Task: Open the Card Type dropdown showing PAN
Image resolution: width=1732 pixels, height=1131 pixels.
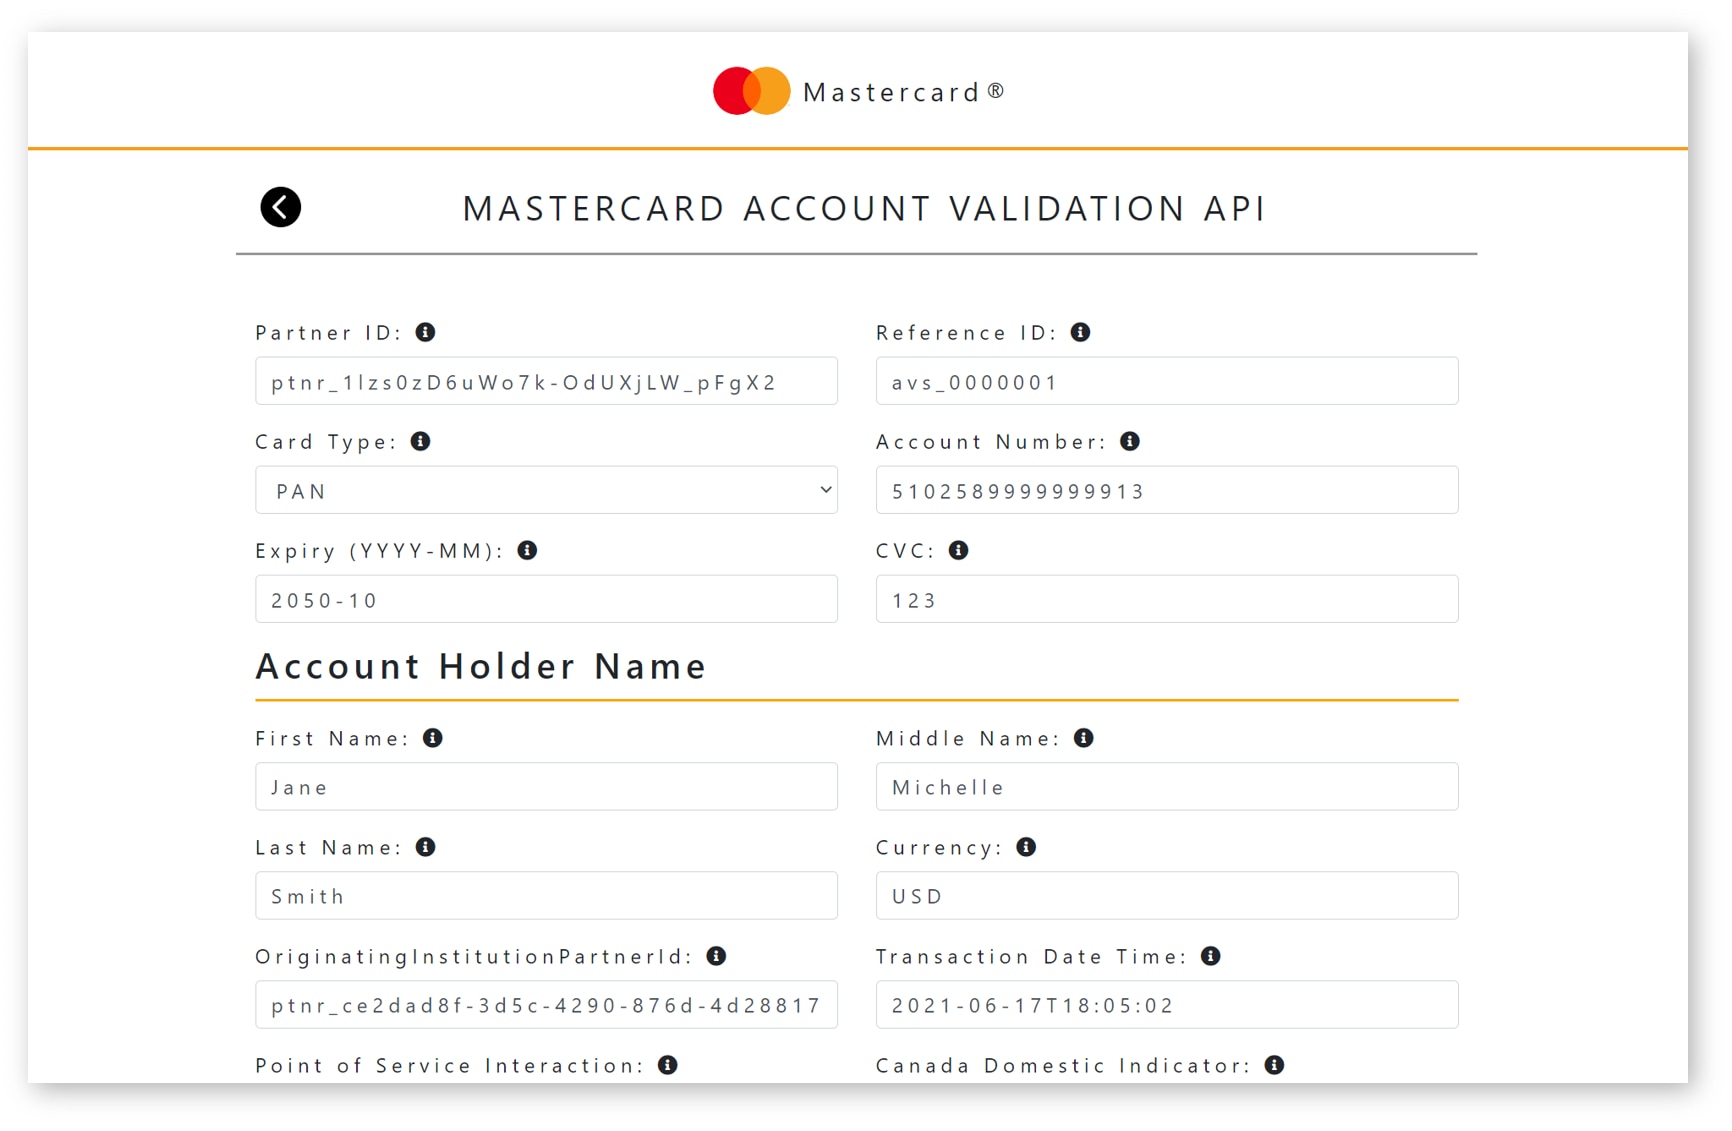Action: pos(546,490)
